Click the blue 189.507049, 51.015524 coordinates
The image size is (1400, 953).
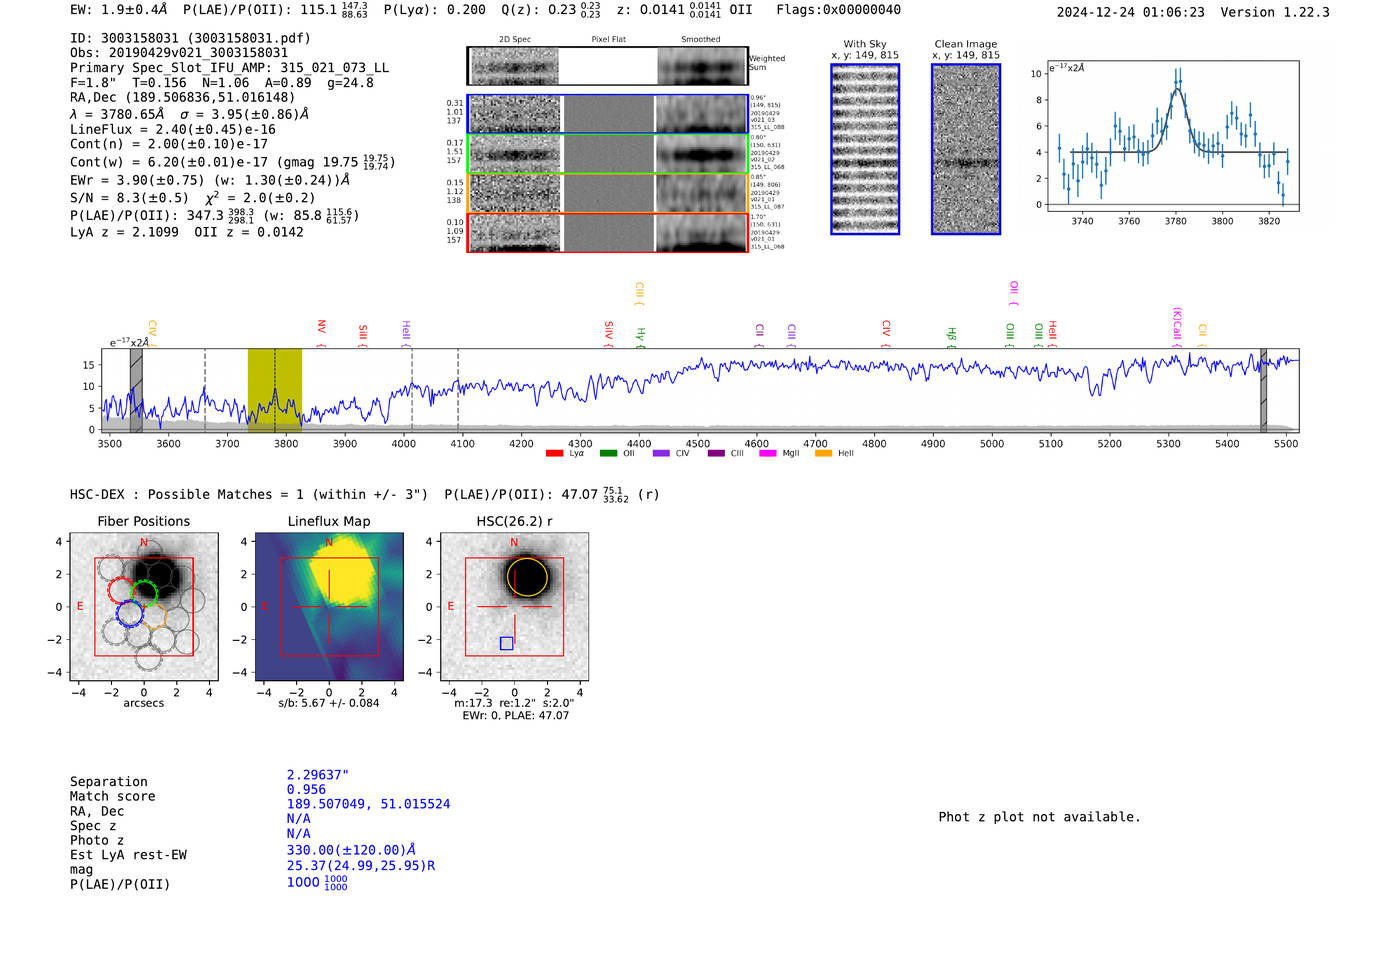[x=368, y=804]
